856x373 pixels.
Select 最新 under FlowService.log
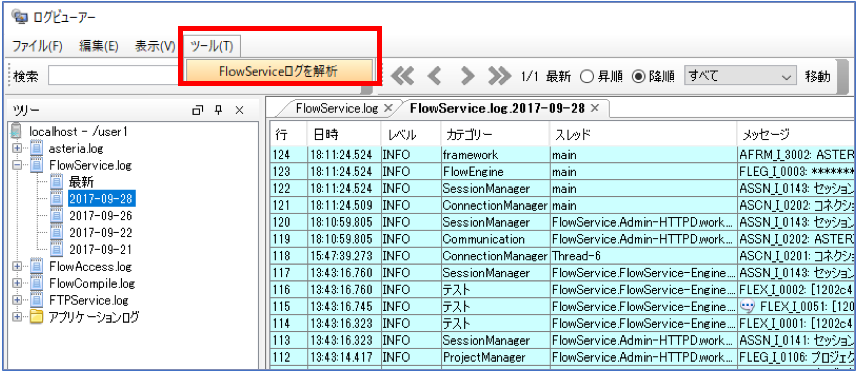(82, 182)
